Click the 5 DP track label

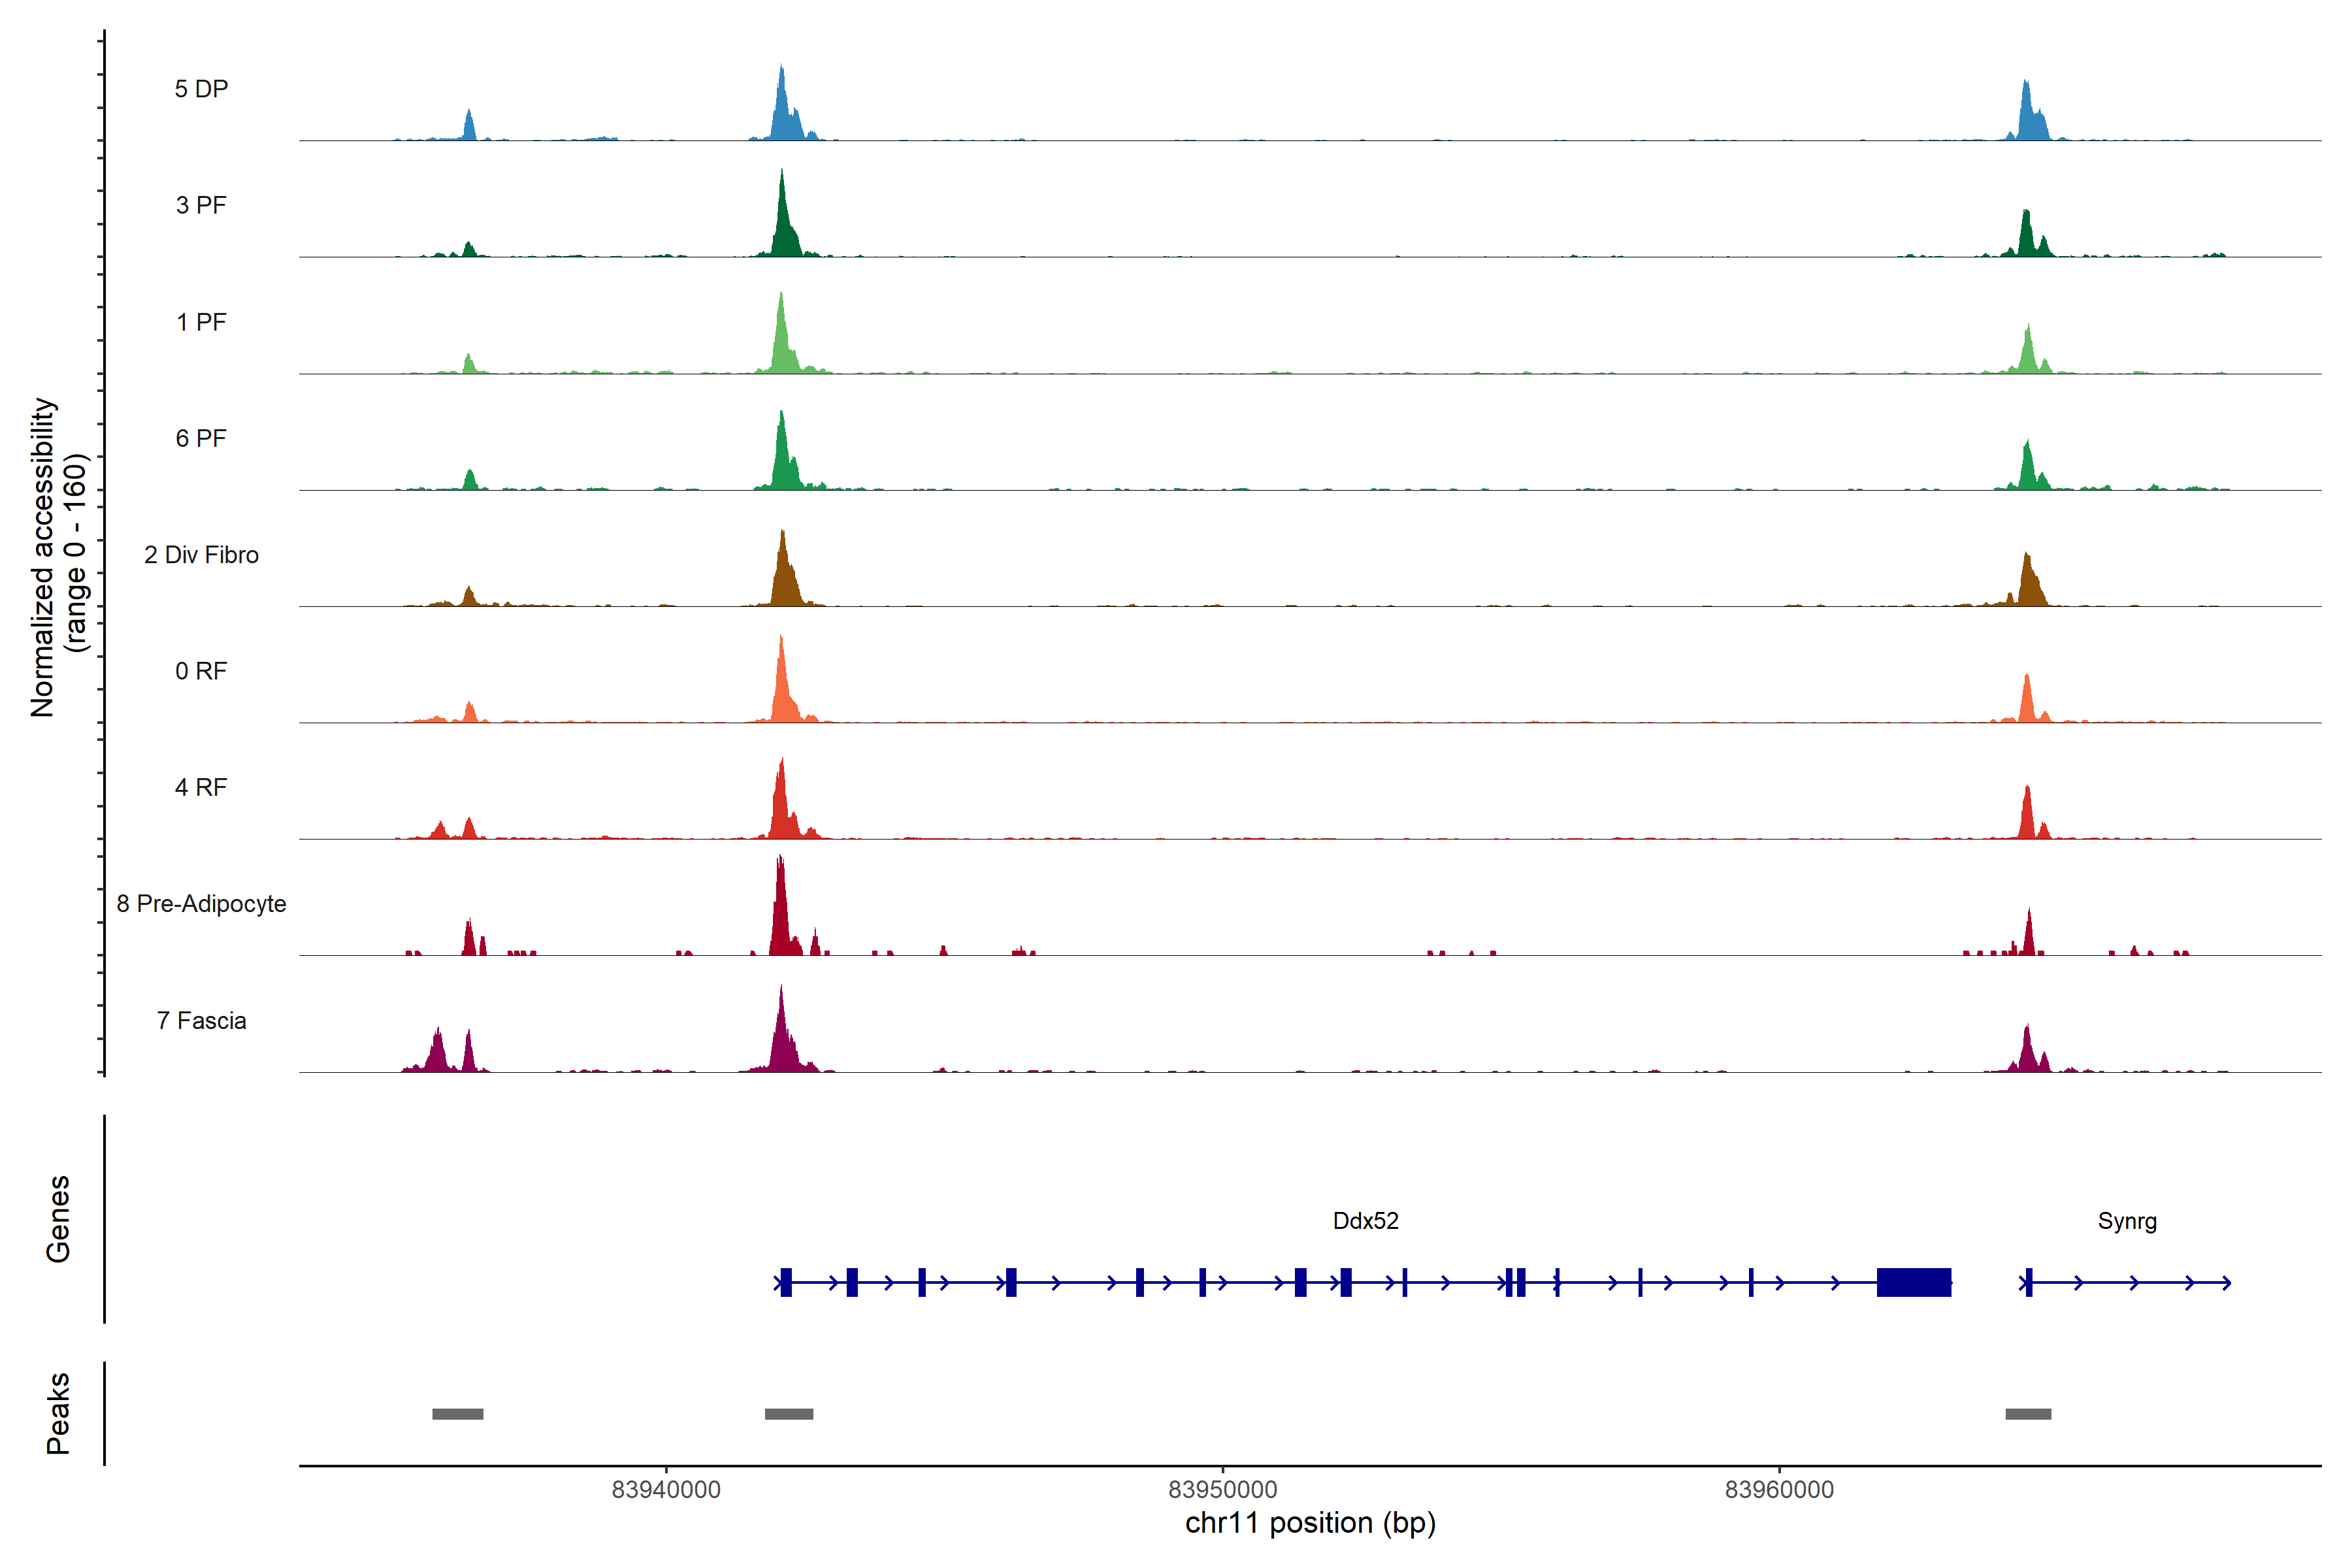[x=201, y=89]
